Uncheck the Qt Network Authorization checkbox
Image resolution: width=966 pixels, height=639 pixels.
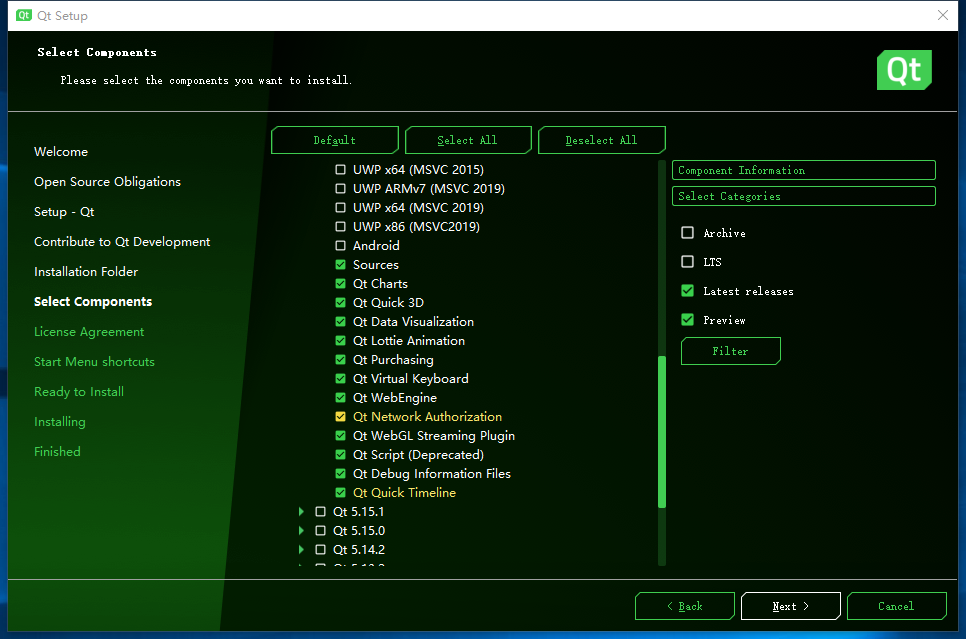tap(340, 417)
